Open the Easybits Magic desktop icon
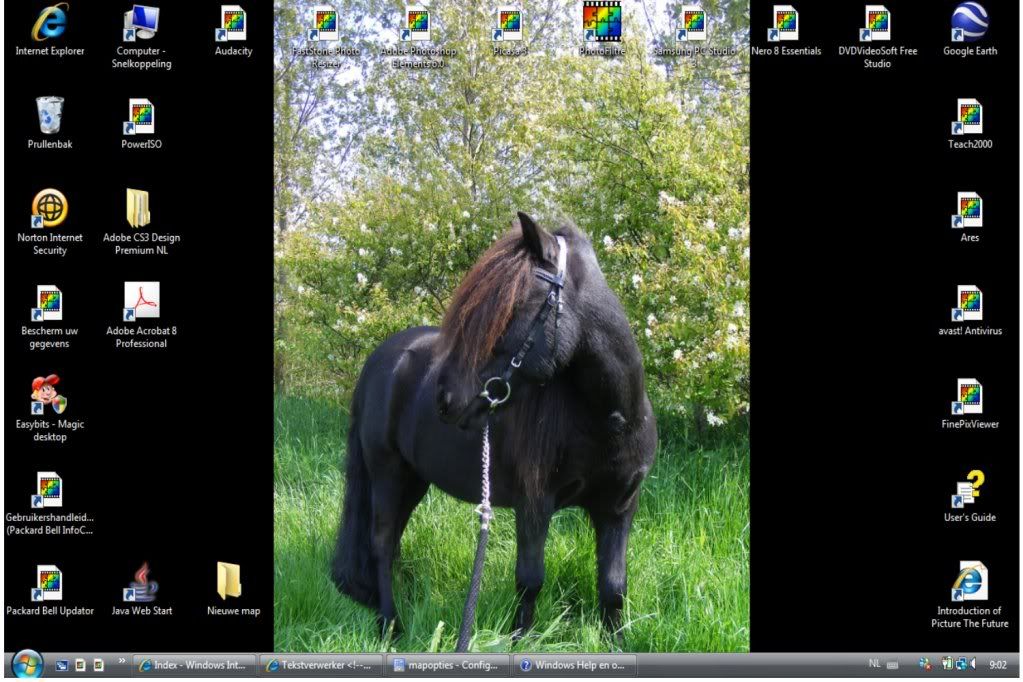The width and height of the screenshot is (1023, 682). [x=49, y=396]
